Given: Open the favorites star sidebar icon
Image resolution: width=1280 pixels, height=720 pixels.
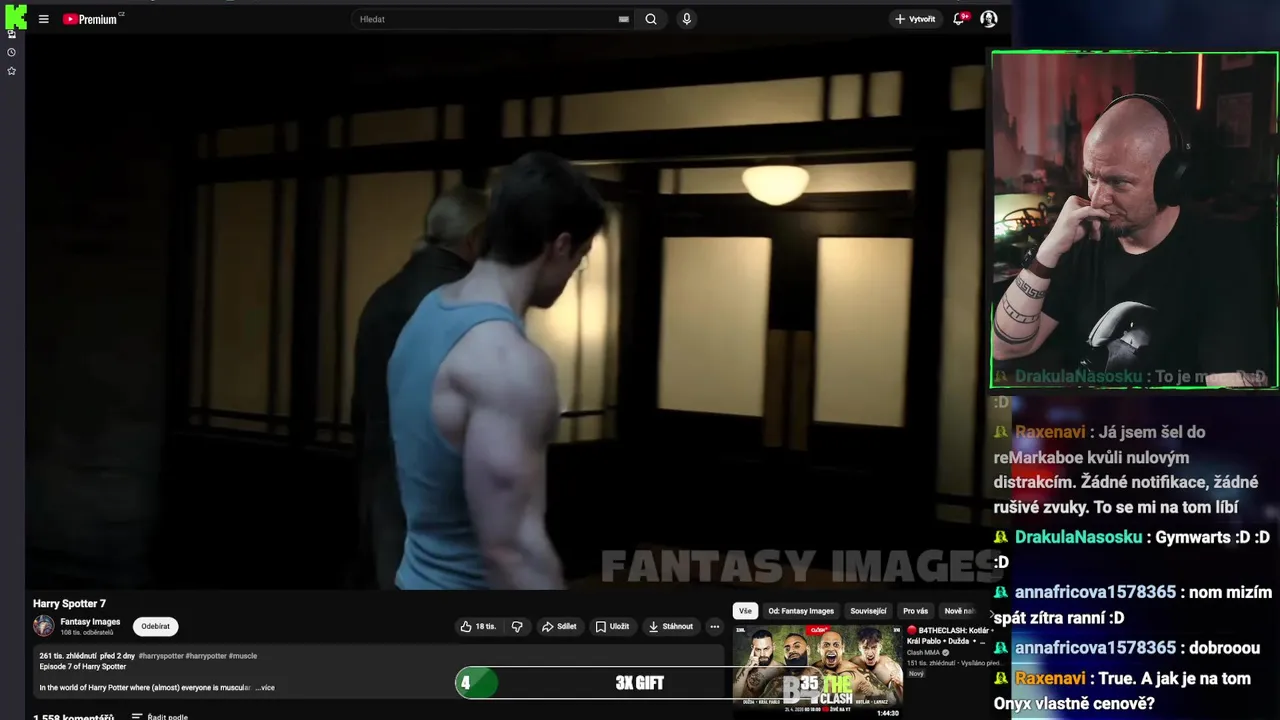Looking at the screenshot, I should click(11, 71).
